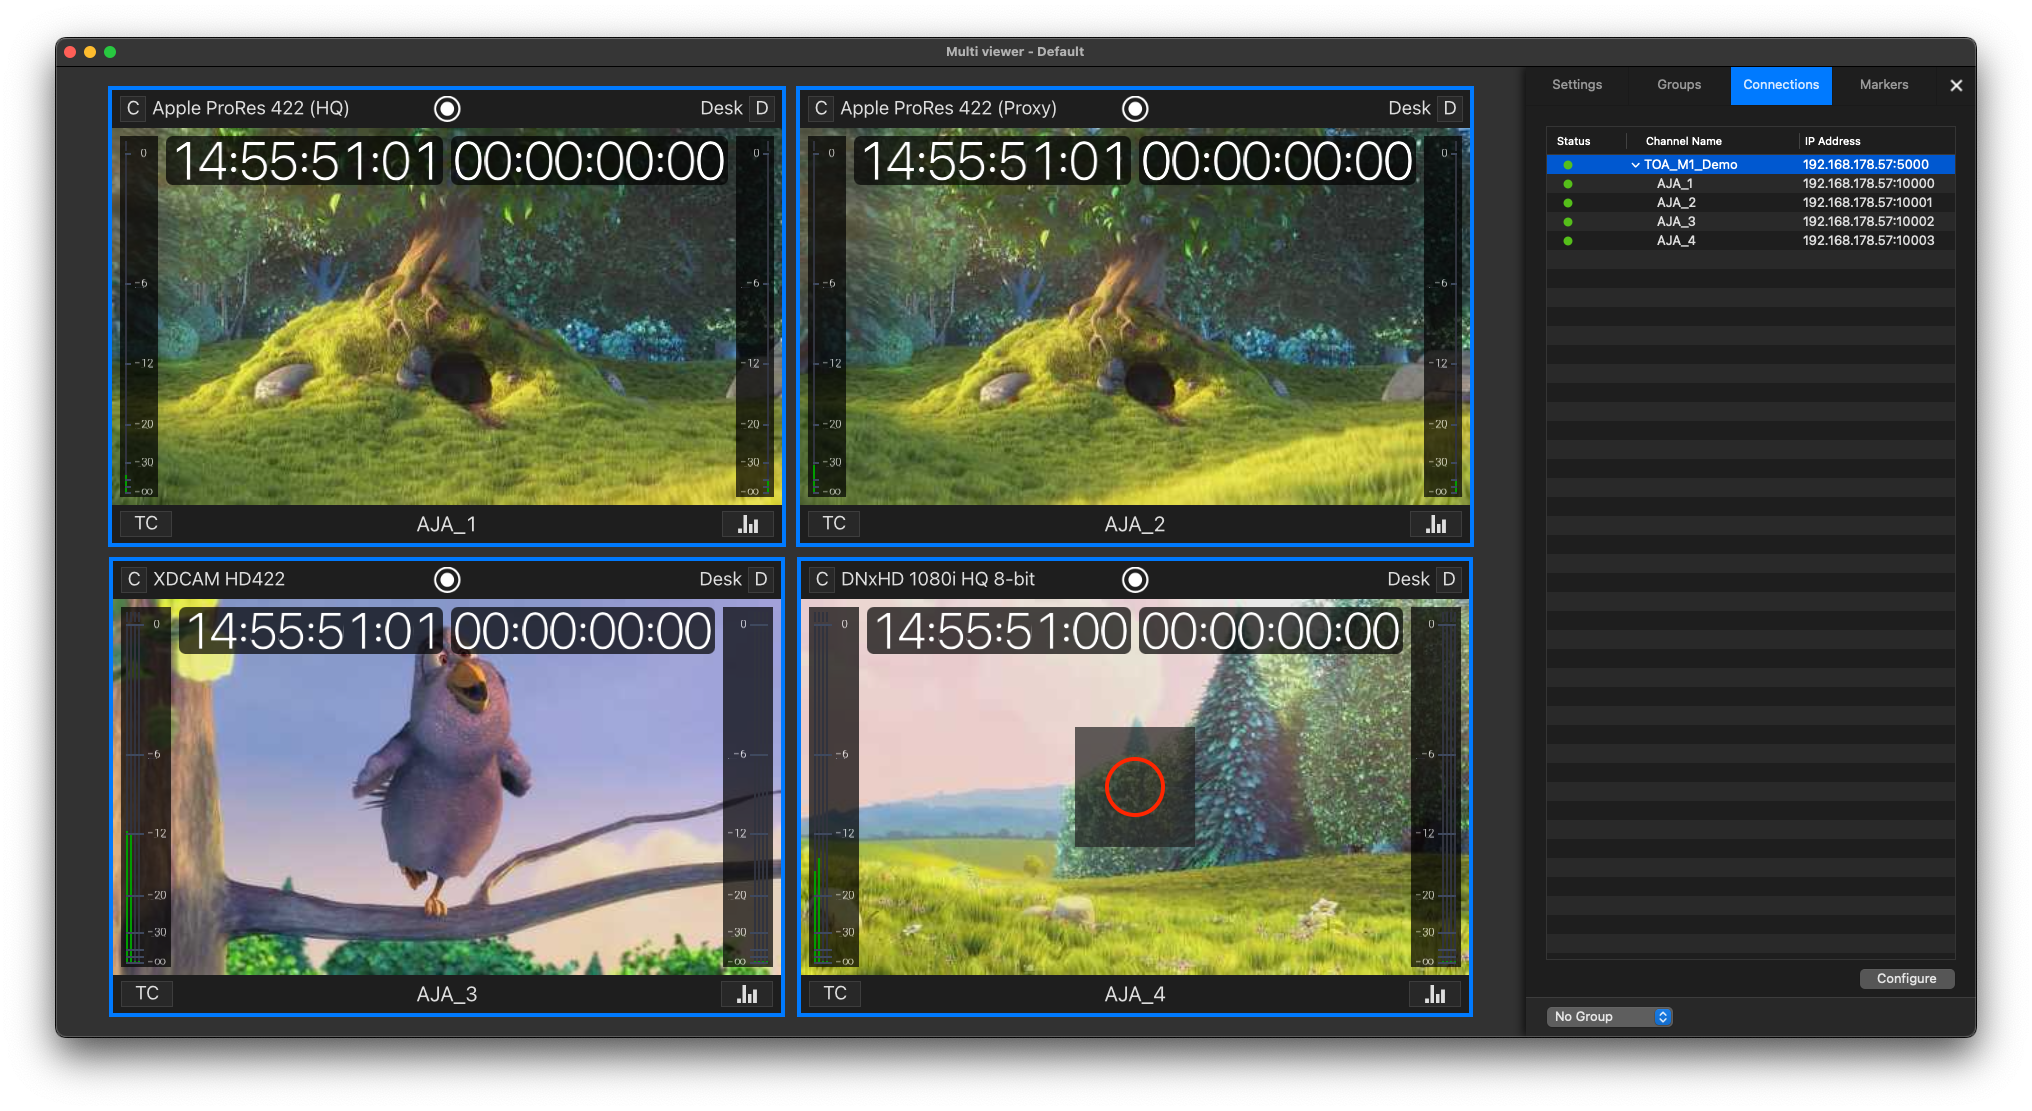Click 14:55:51:00 timecode on AJA_4 viewer
The image size is (2032, 1111).
[998, 631]
